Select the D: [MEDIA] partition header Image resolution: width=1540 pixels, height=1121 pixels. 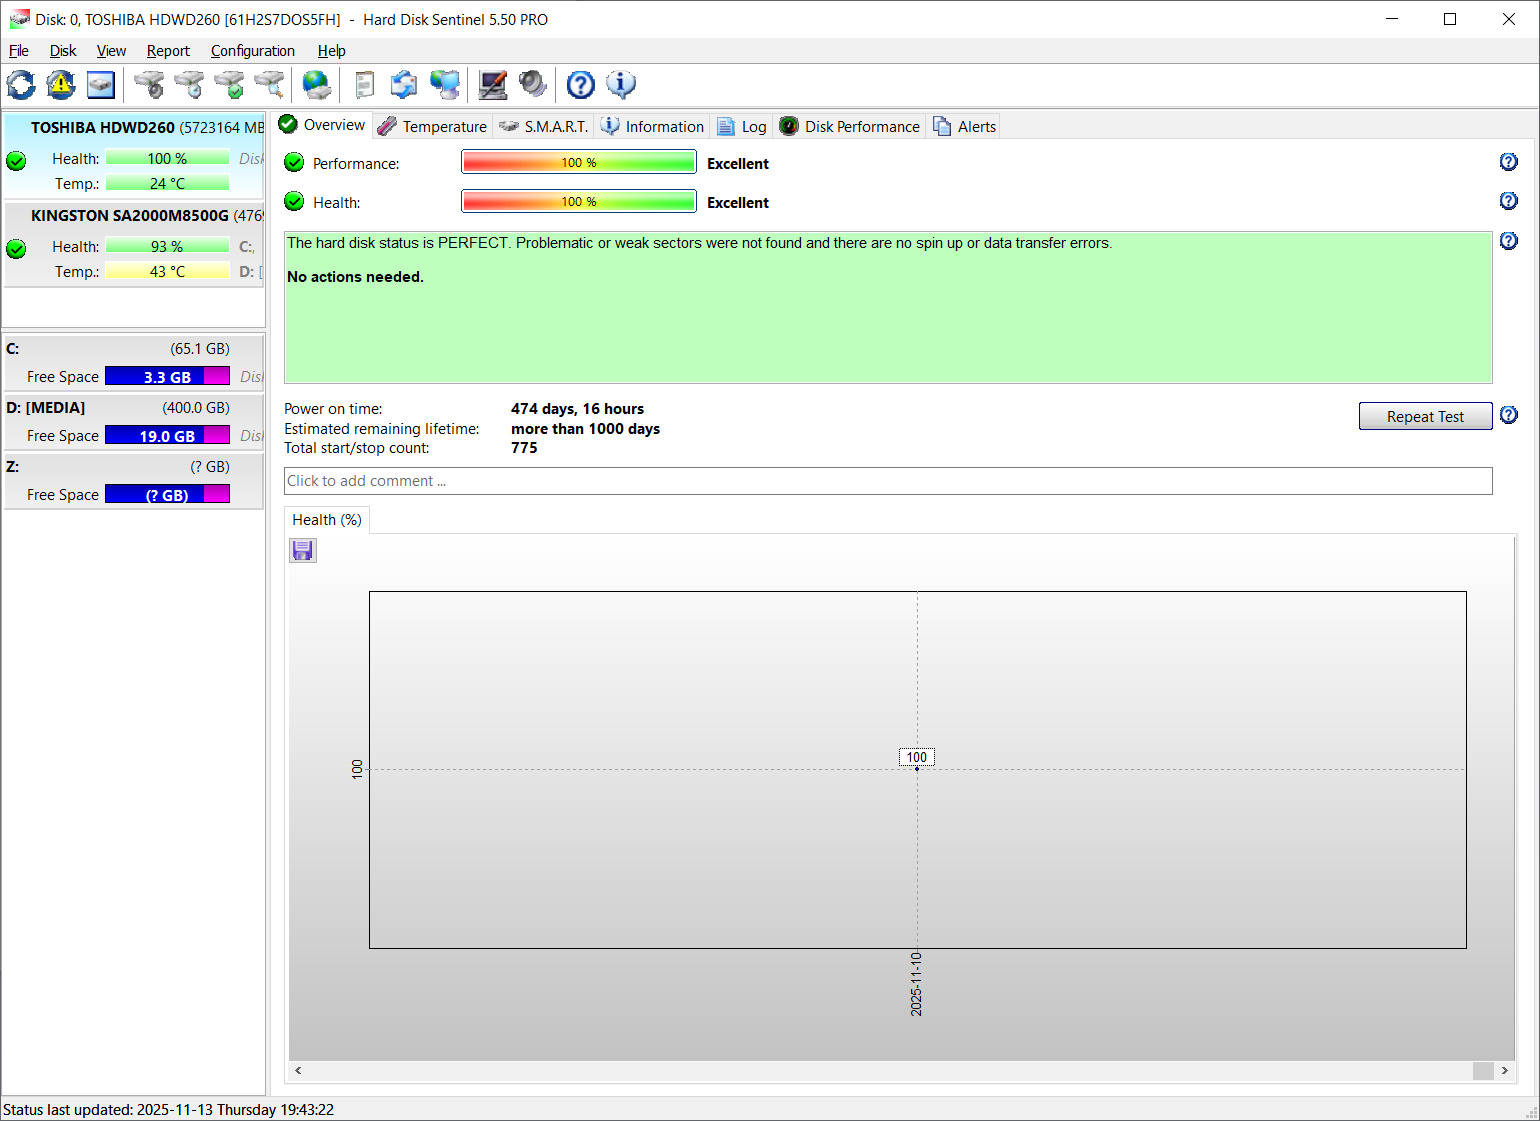134,407
